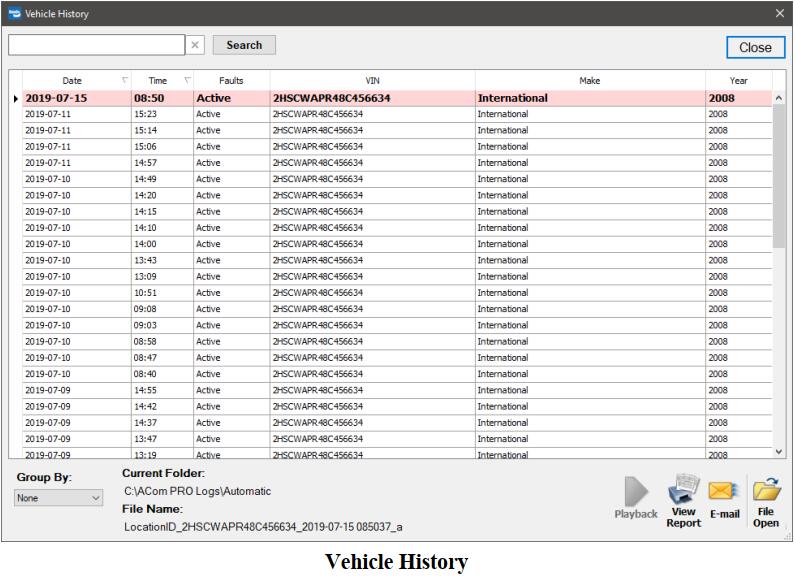Click the Playback icon

click(635, 491)
